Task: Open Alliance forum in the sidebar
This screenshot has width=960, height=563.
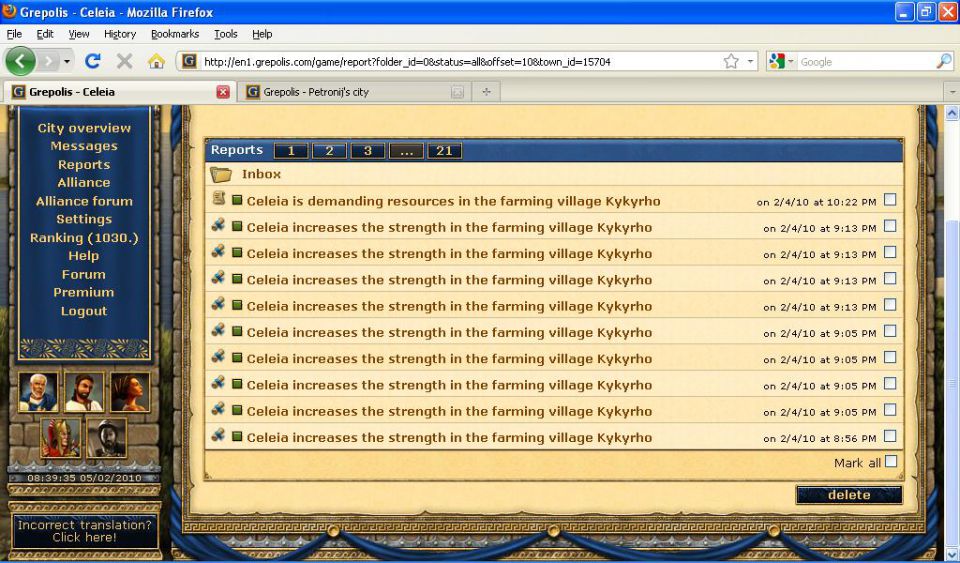Action: pyautogui.click(x=84, y=201)
